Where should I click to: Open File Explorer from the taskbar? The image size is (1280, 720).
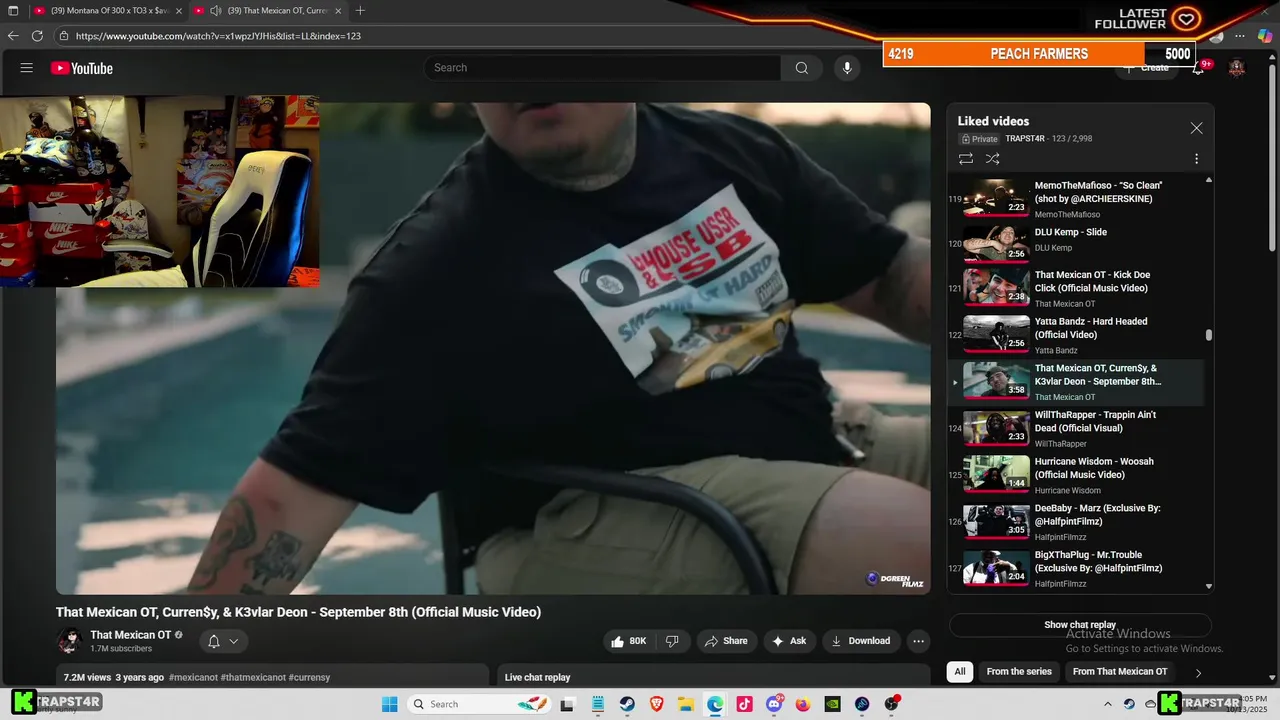[686, 704]
